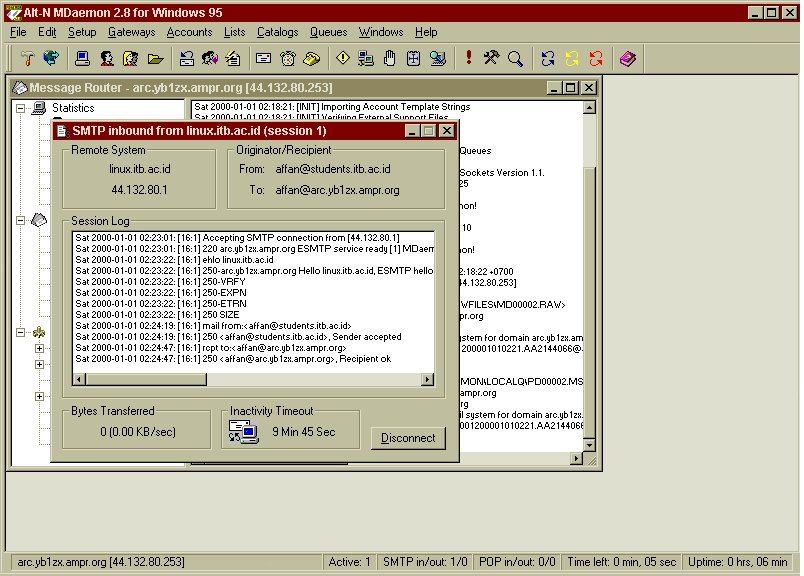Click the purple book icon in toolbar
Screen dimensions: 804x576
pos(627,59)
